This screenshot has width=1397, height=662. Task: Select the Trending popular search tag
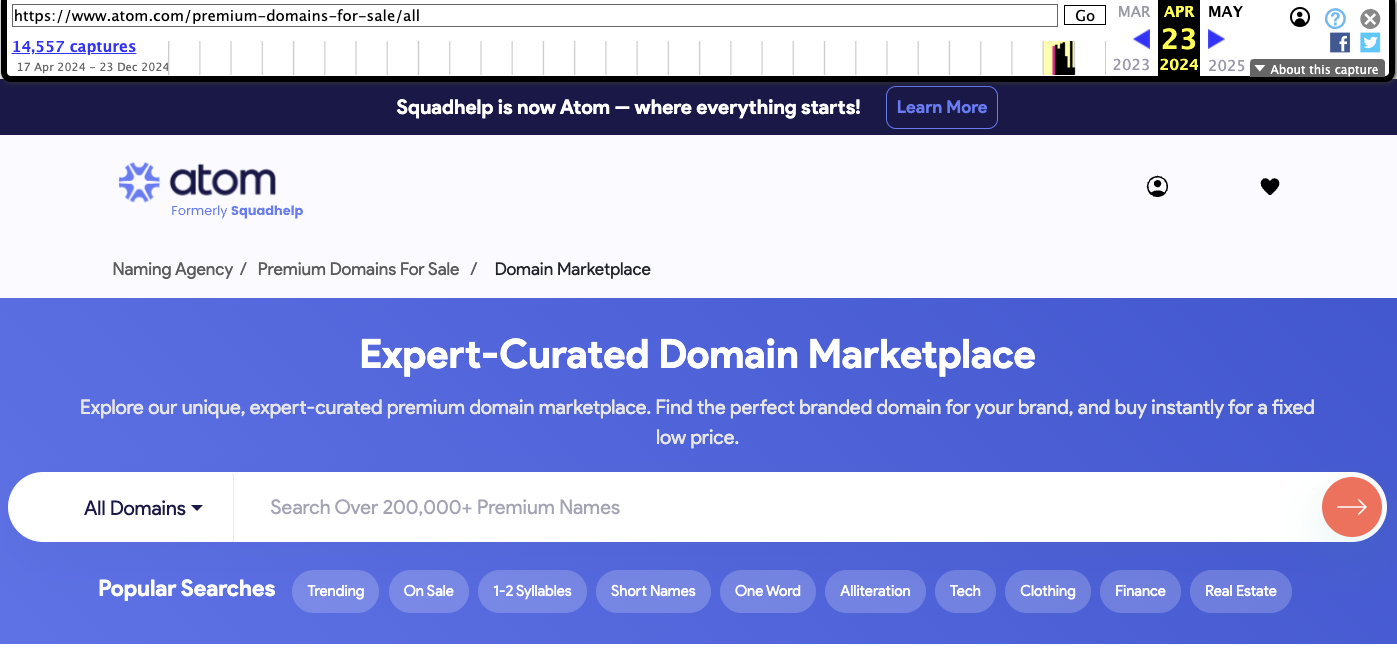335,591
